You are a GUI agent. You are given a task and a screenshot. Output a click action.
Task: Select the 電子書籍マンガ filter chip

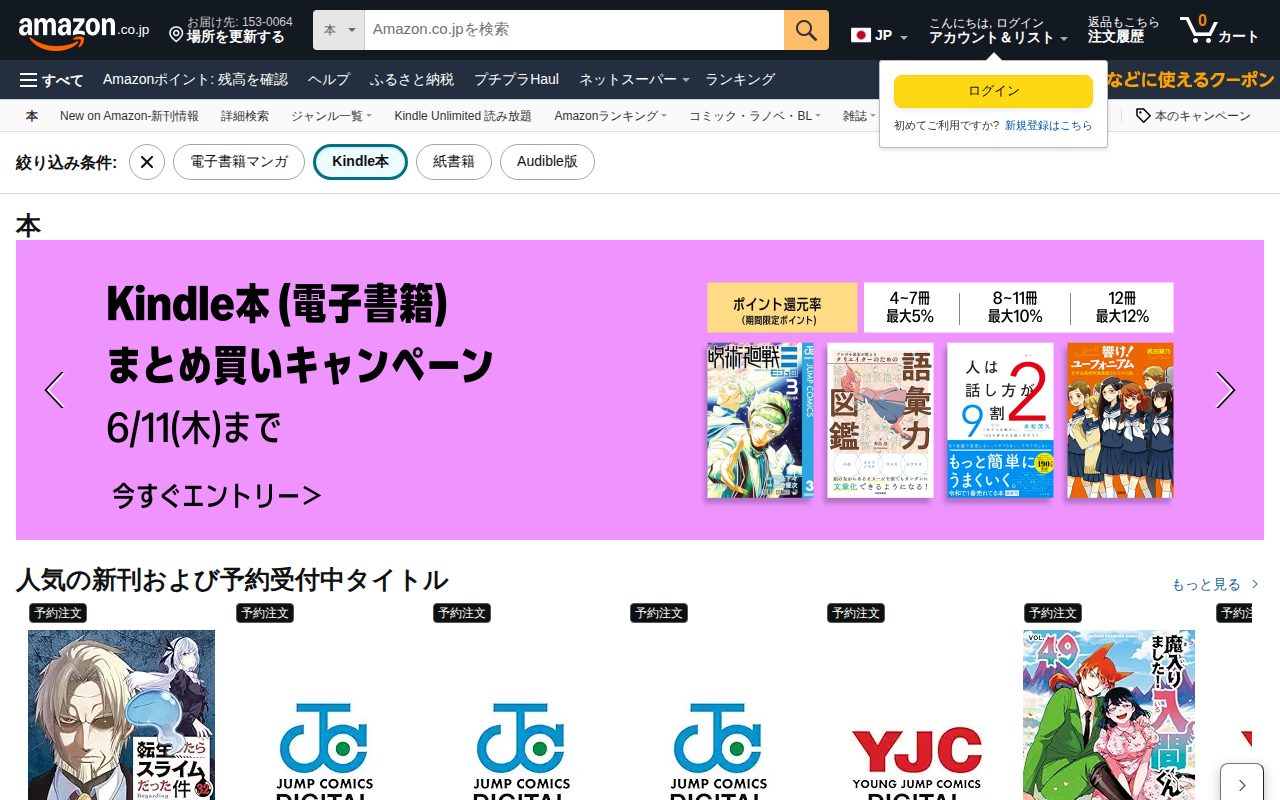coord(239,162)
